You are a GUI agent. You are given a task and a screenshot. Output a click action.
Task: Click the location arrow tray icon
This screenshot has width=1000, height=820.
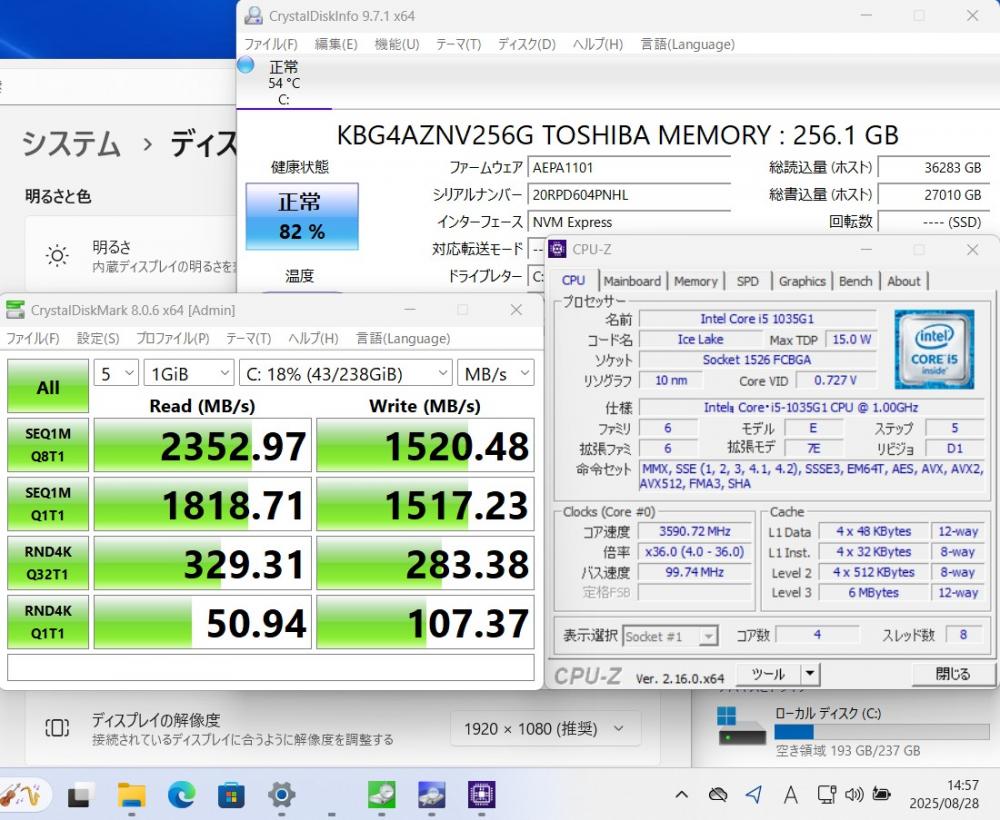point(754,794)
